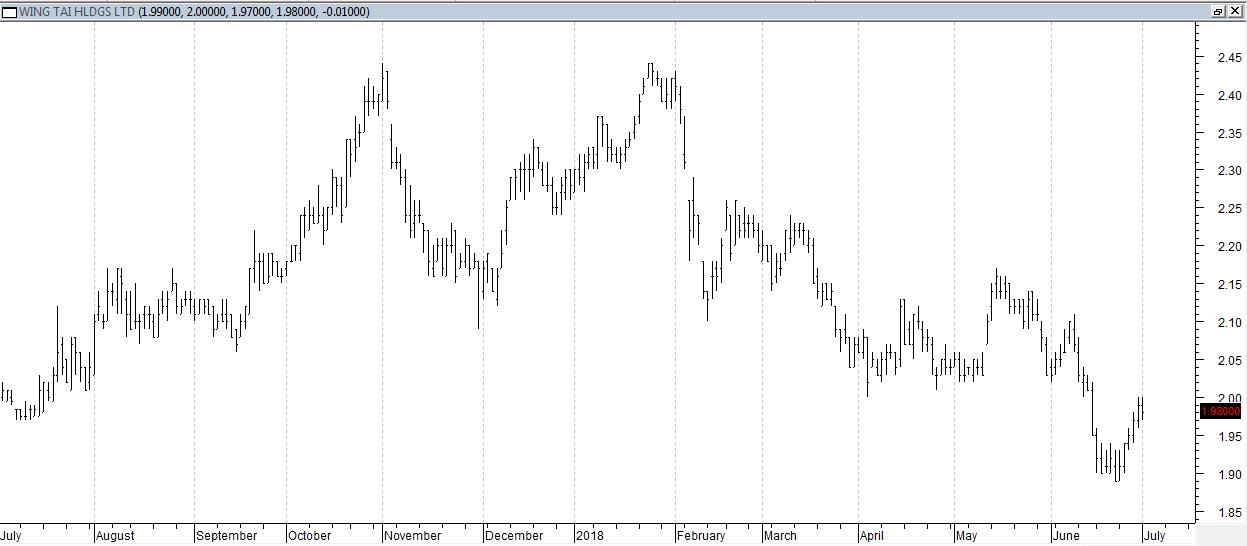Select the 2.40 price axis label

1230,96
